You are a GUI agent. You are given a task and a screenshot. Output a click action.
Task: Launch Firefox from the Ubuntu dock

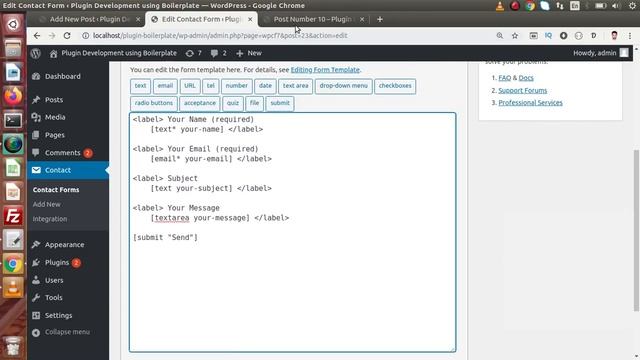pyautogui.click(x=13, y=97)
